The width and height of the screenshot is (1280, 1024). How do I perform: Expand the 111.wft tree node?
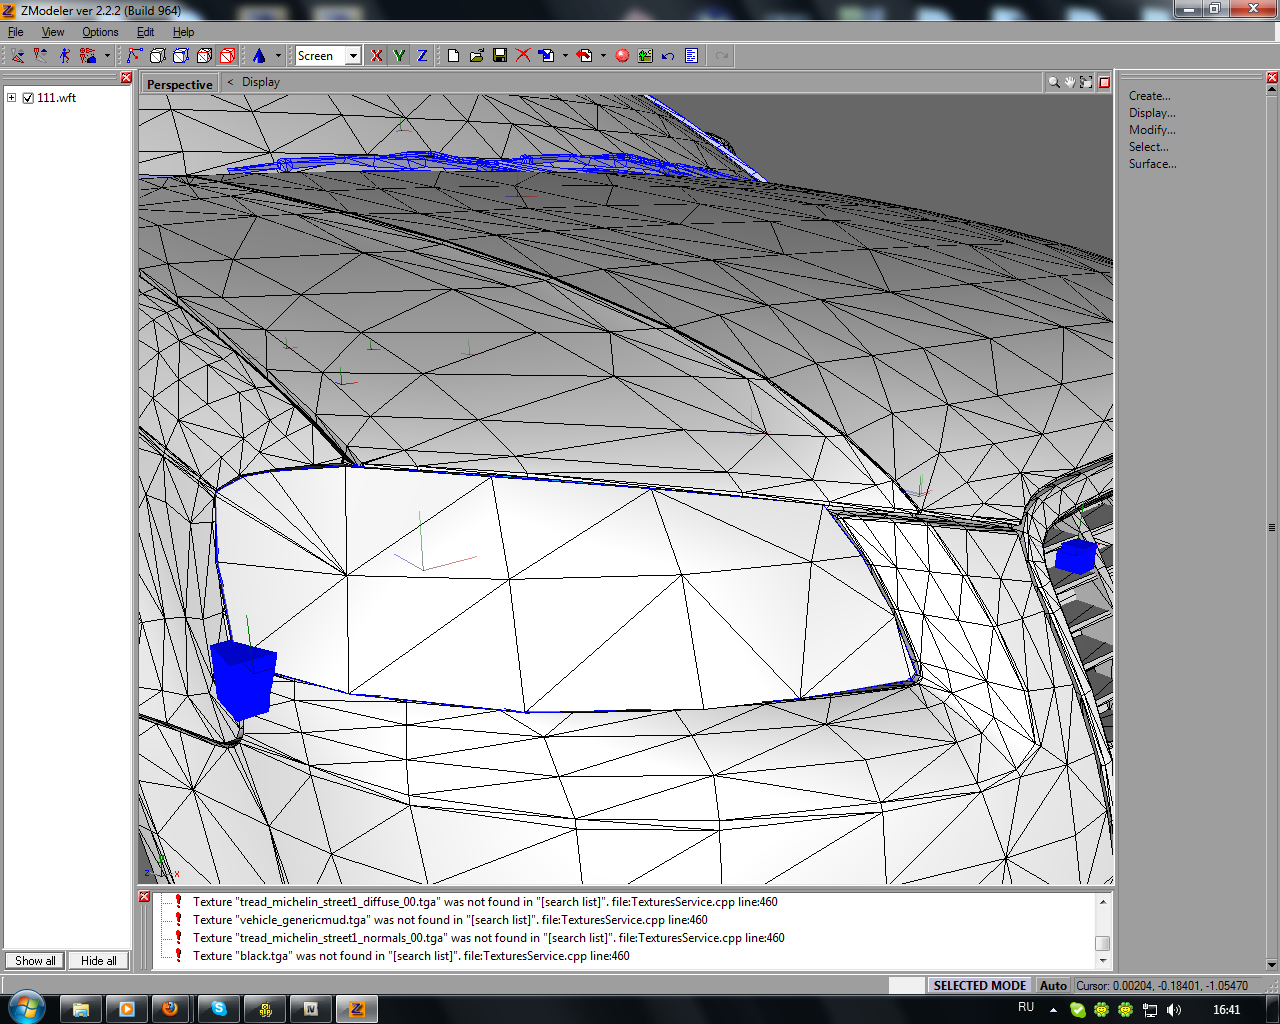point(12,98)
